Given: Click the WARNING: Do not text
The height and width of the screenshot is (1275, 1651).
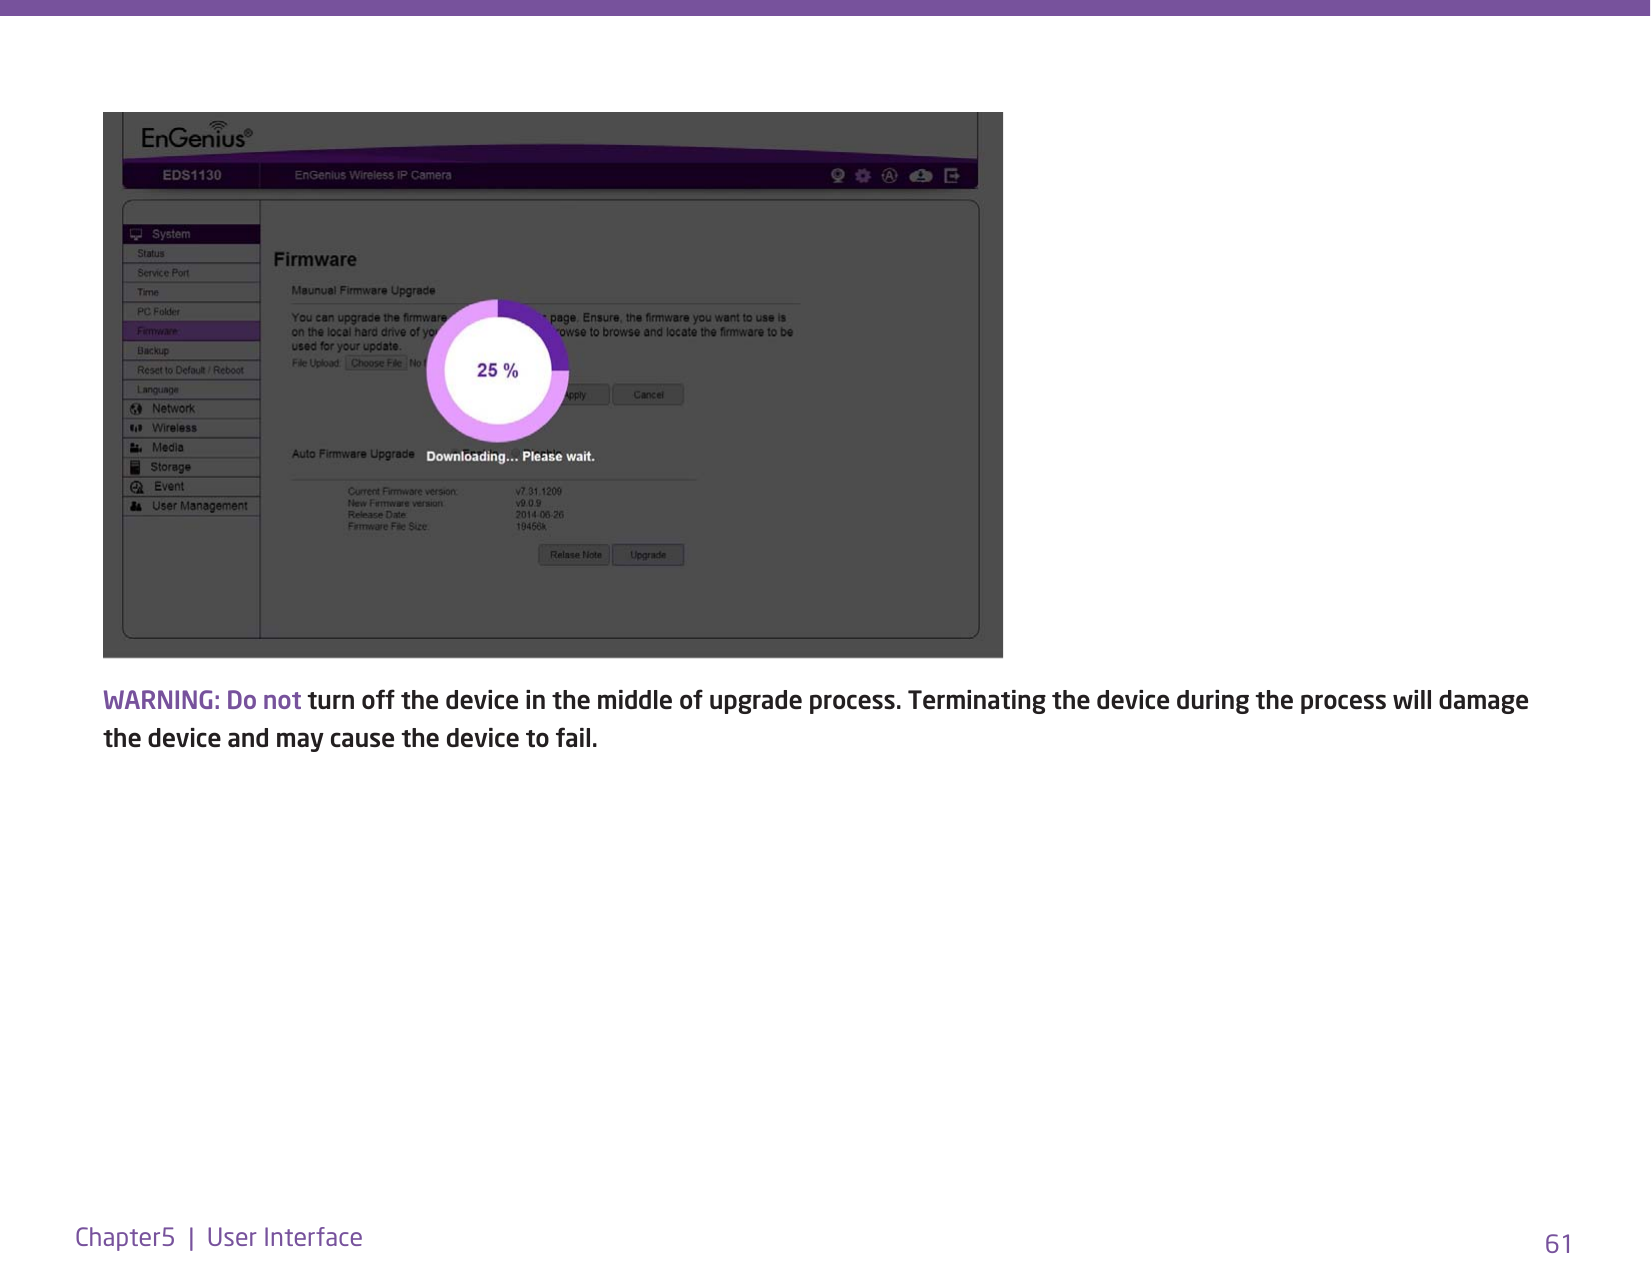Looking at the screenshot, I should click(202, 700).
